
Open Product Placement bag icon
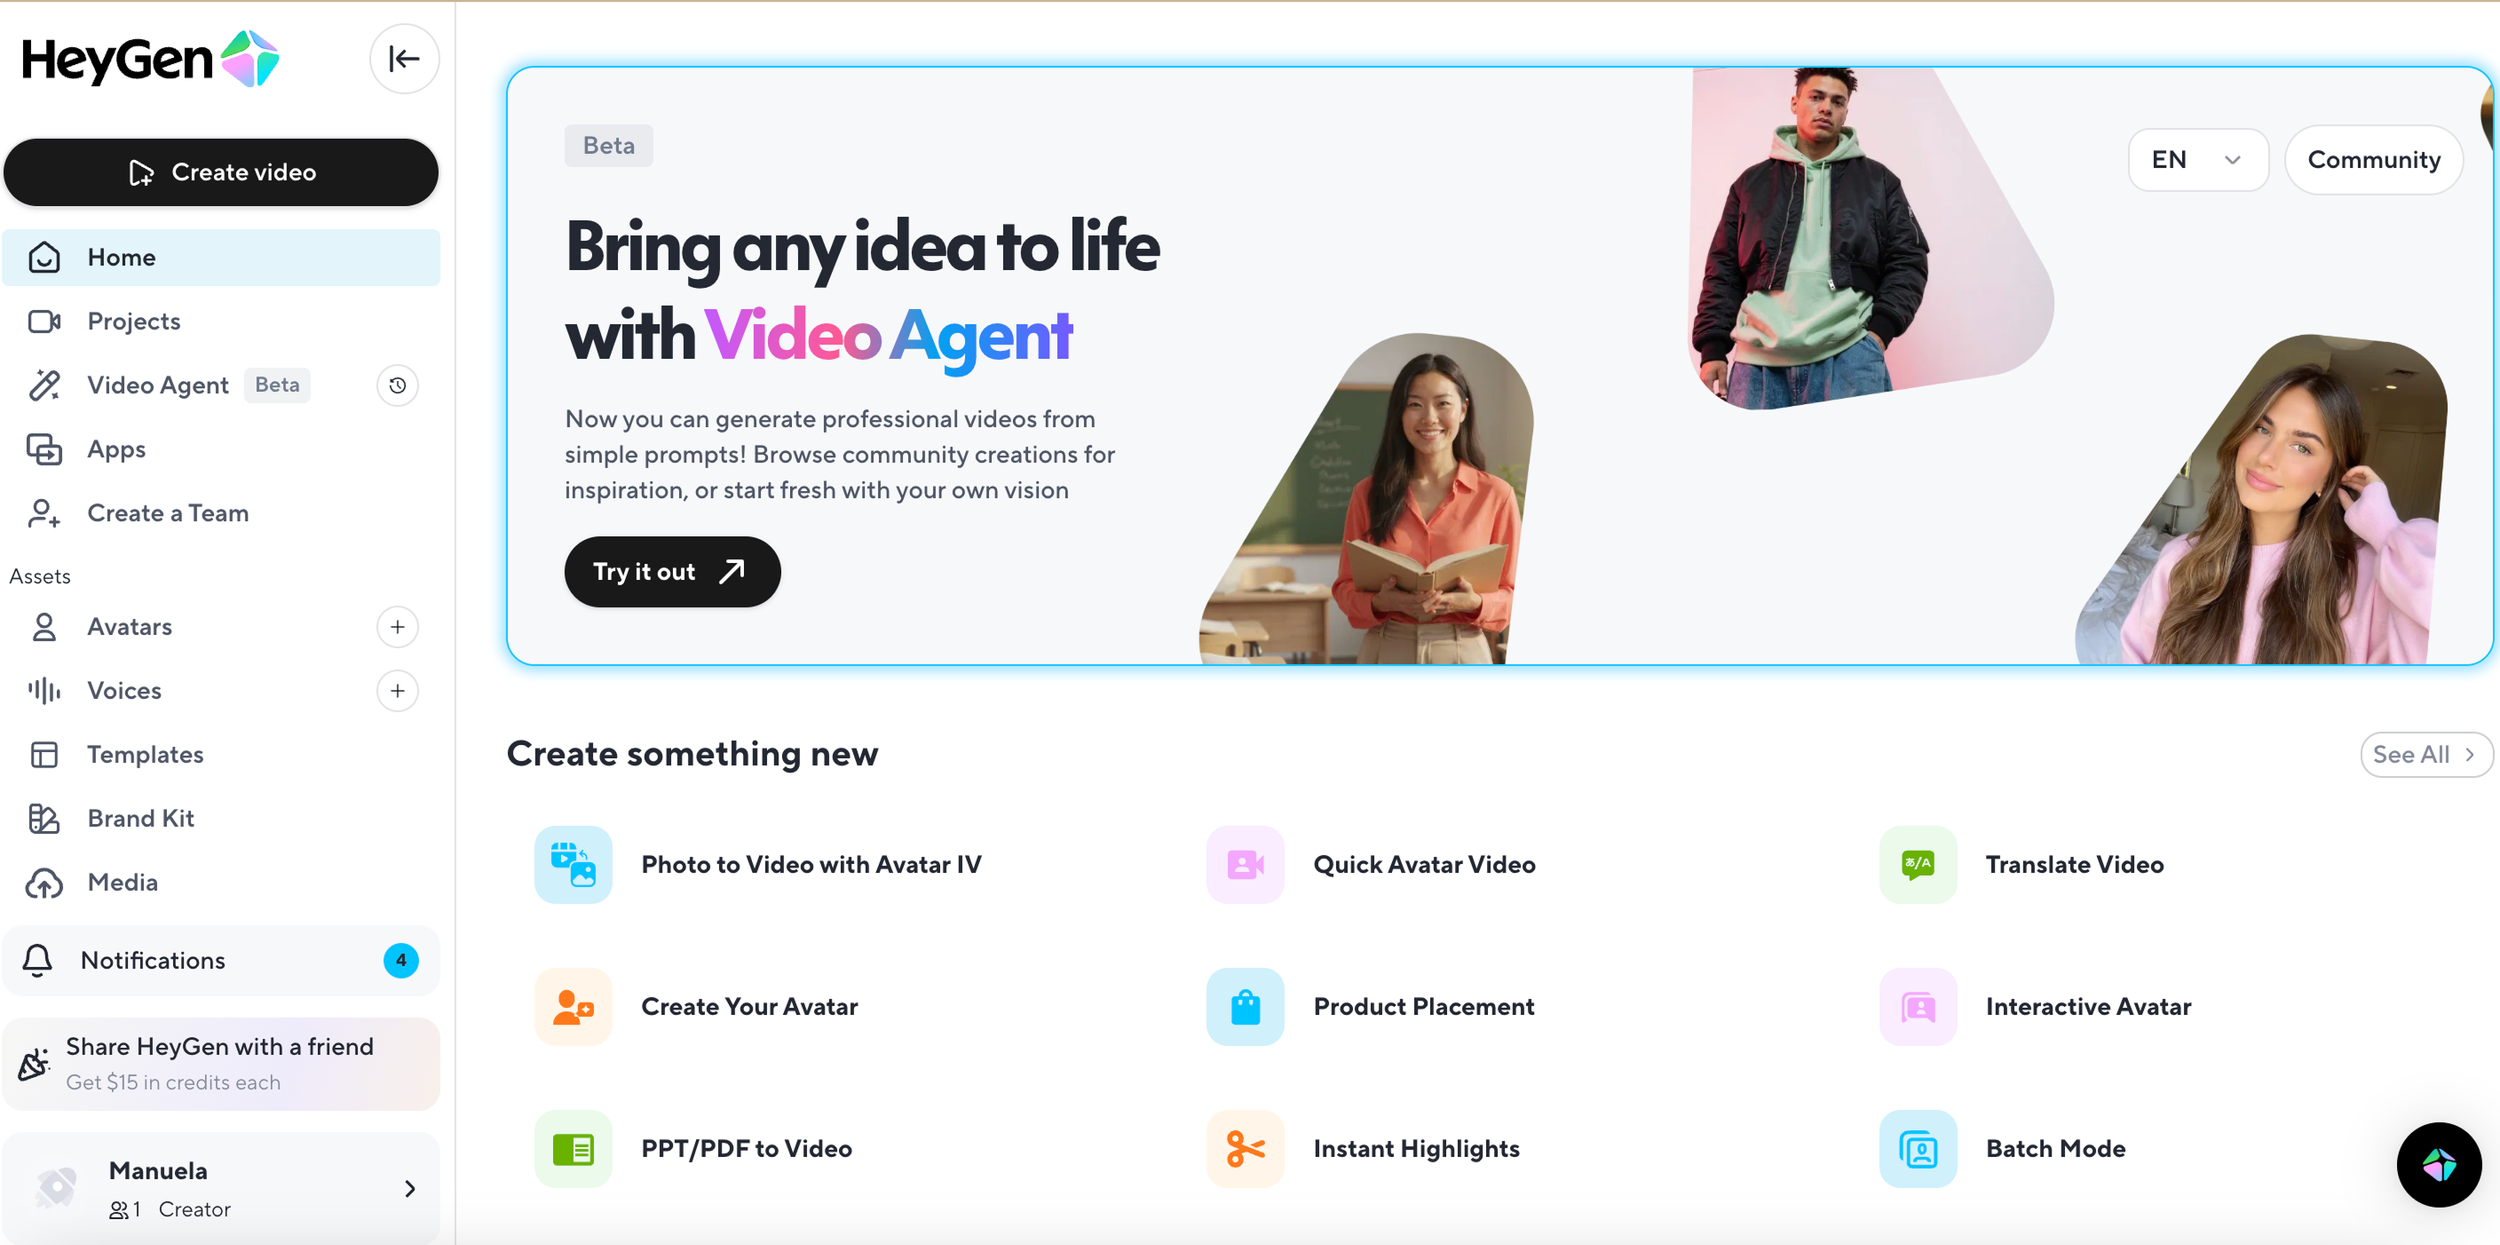tap(1245, 1007)
